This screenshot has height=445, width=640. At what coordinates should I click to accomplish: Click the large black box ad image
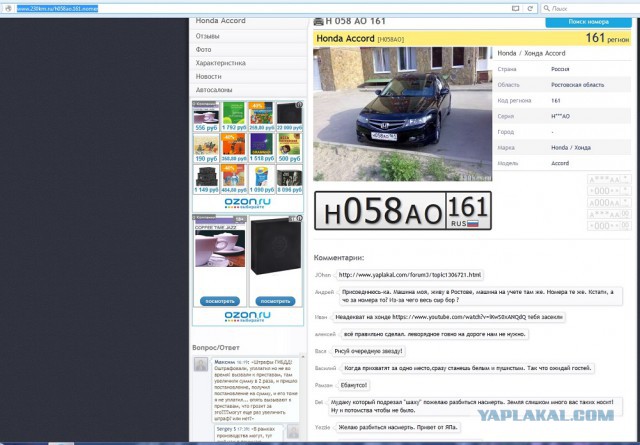click(x=276, y=246)
